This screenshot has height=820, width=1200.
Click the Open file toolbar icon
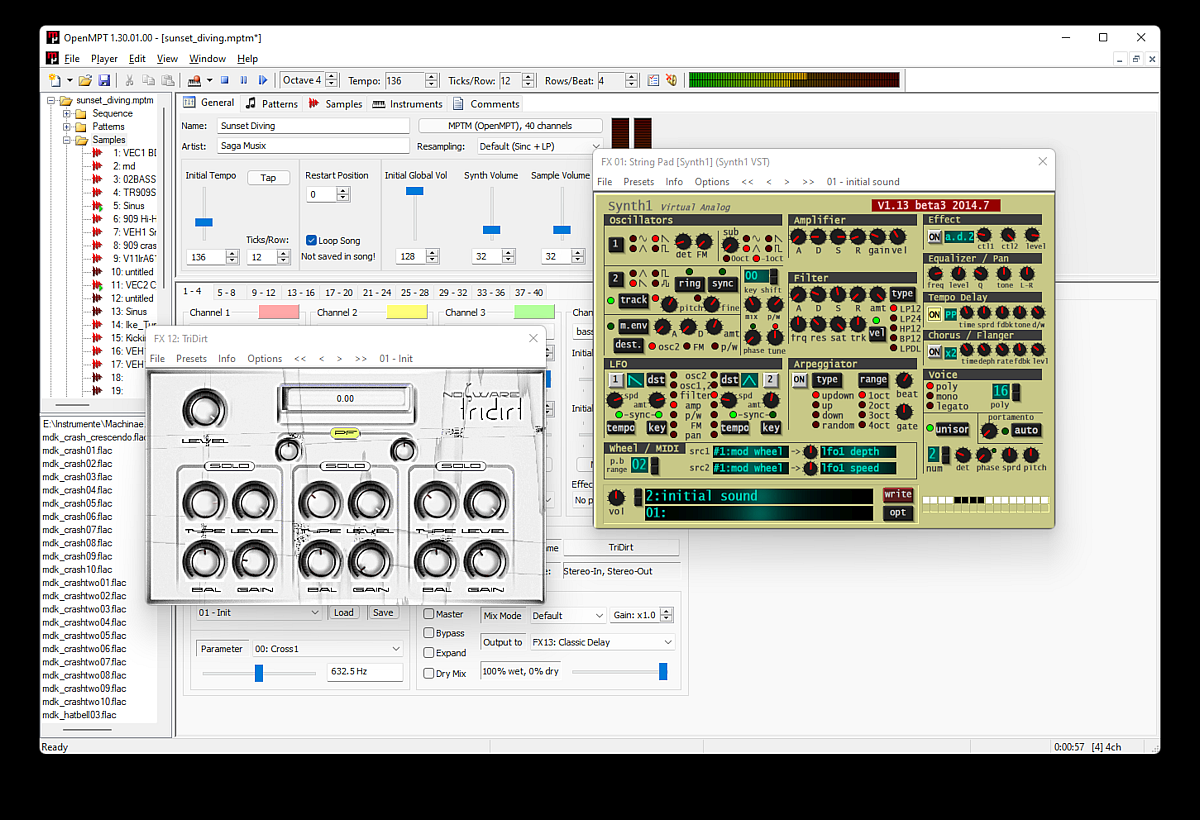86,80
